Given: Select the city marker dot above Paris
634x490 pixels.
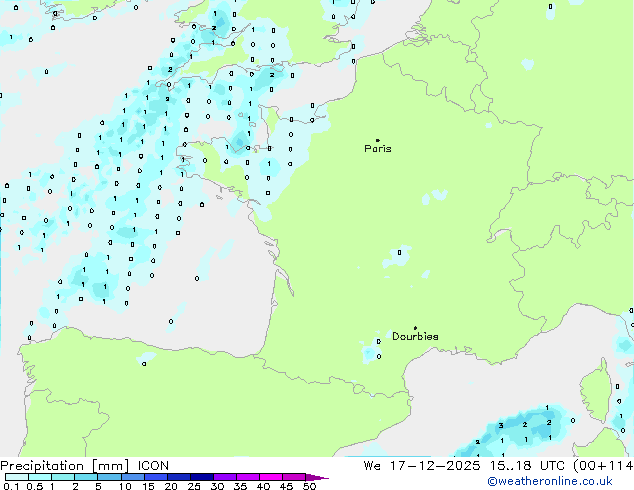Looking at the screenshot, I should pos(378,140).
